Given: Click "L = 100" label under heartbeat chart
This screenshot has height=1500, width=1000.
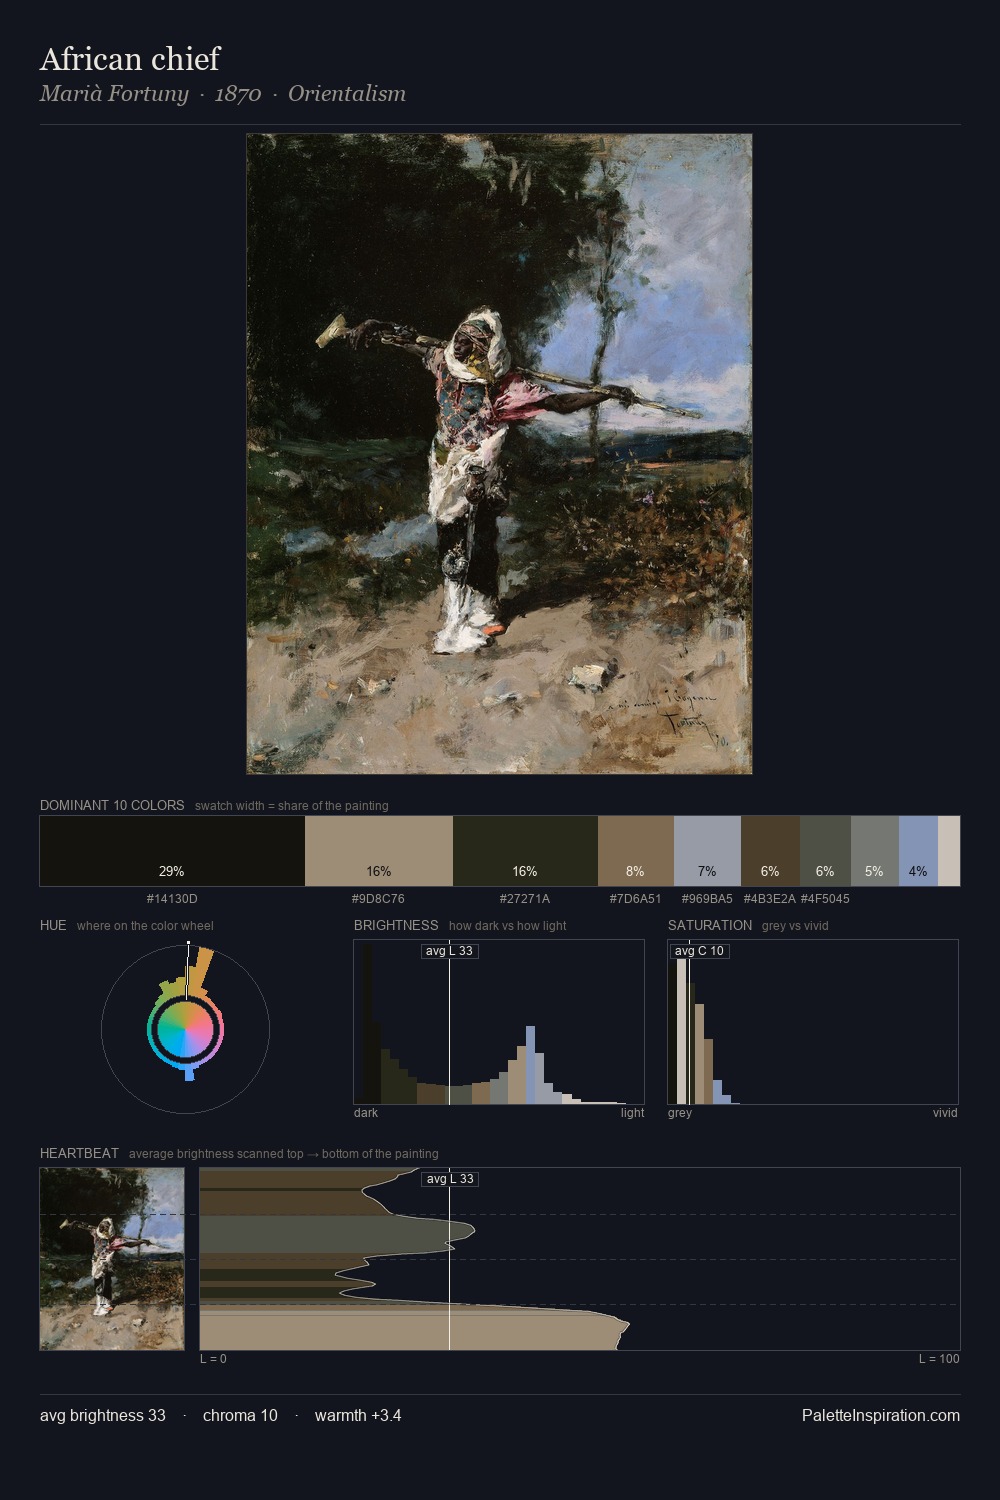Looking at the screenshot, I should 939,1359.
